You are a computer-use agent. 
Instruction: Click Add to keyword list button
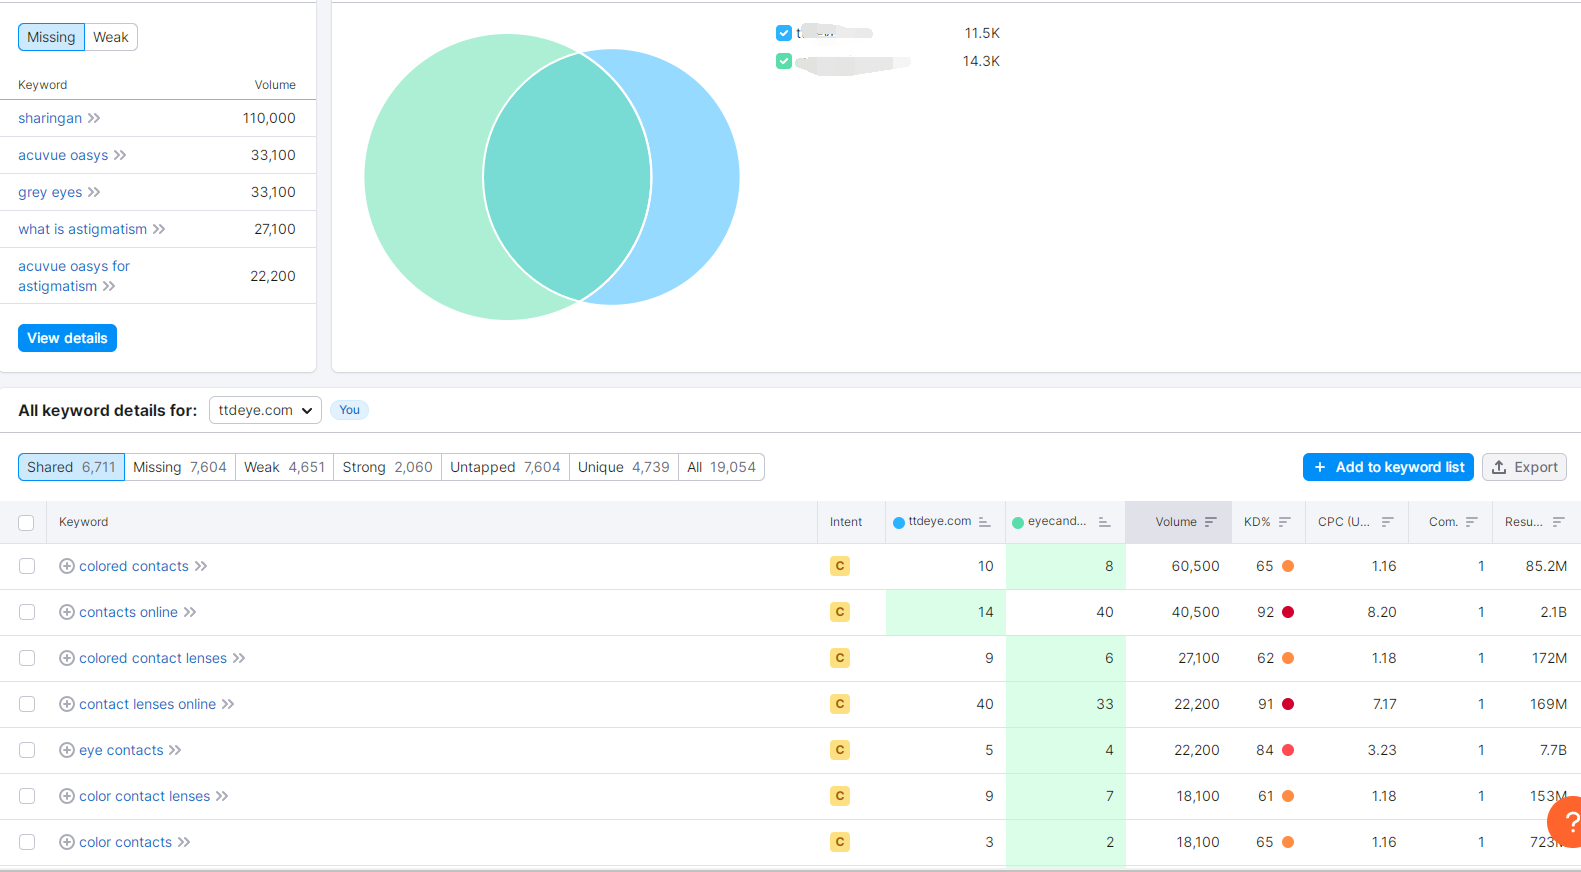tap(1387, 467)
